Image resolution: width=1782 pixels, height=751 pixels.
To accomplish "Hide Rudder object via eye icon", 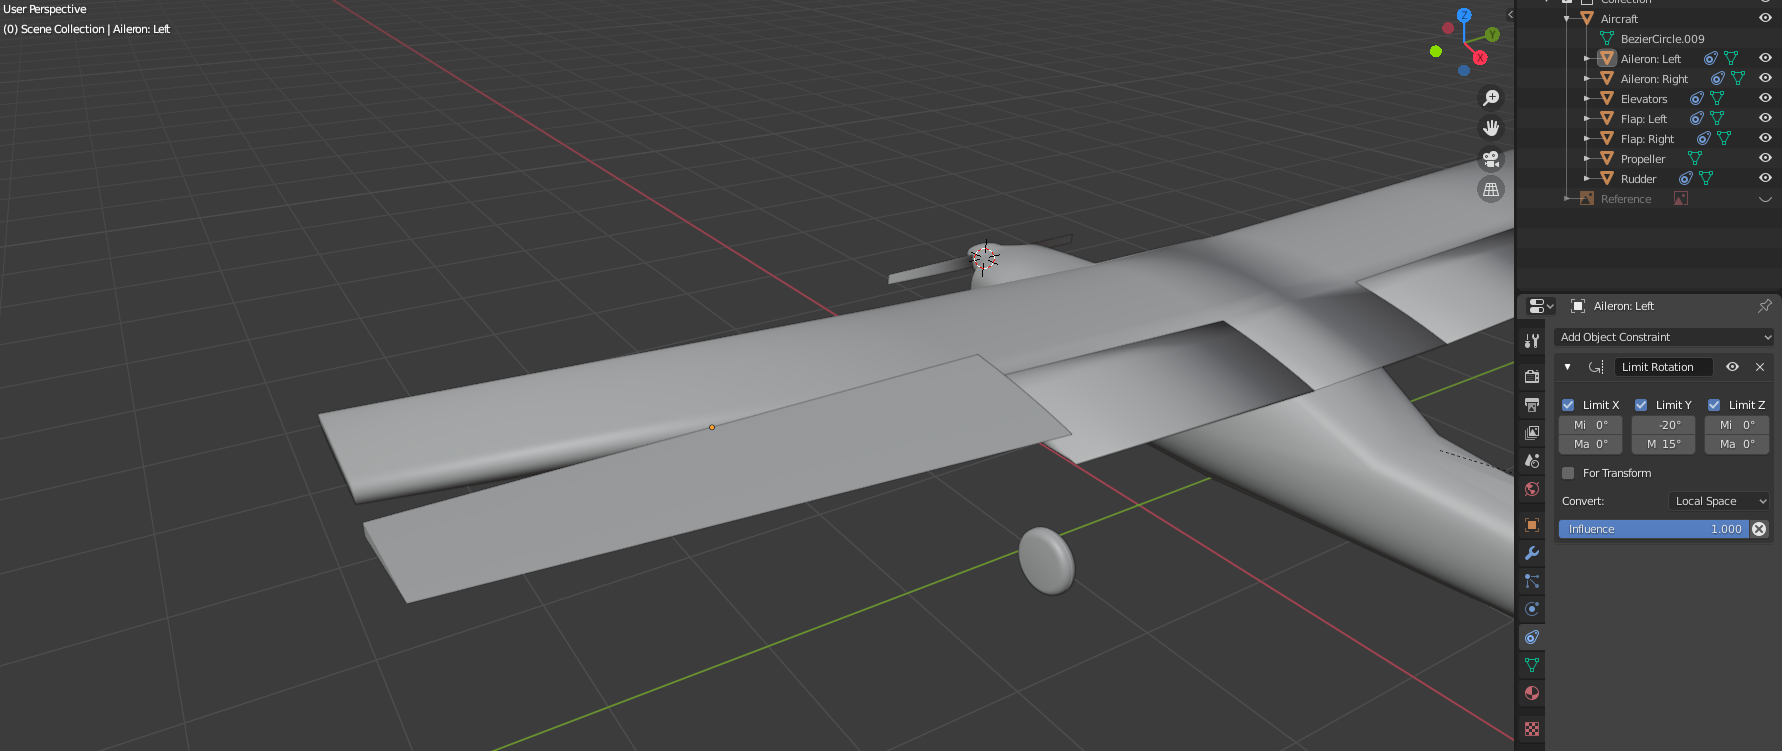I will click(1765, 178).
